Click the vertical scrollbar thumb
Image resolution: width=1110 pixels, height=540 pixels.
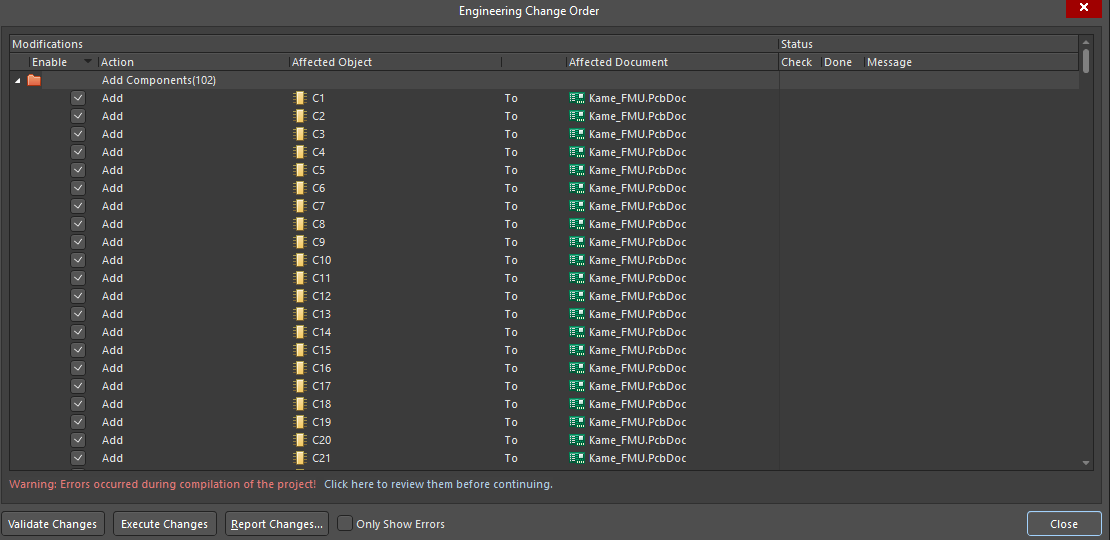(1087, 60)
